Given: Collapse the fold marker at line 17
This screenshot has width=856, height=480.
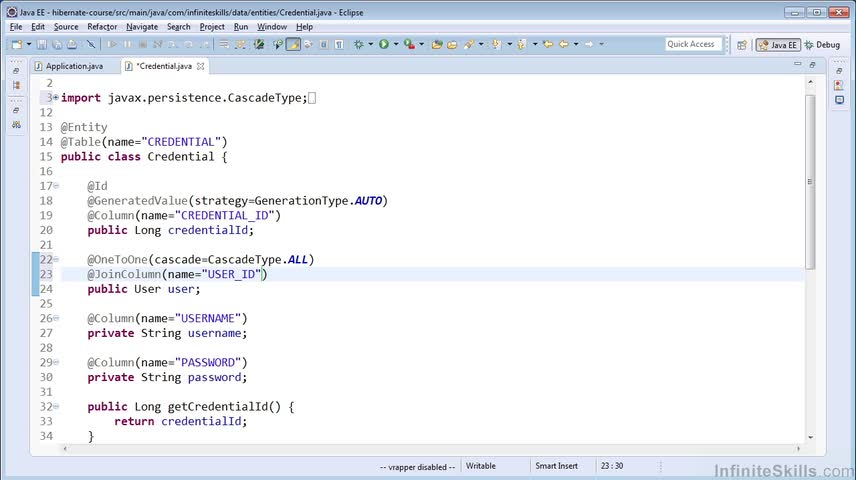Looking at the screenshot, I should (56, 186).
